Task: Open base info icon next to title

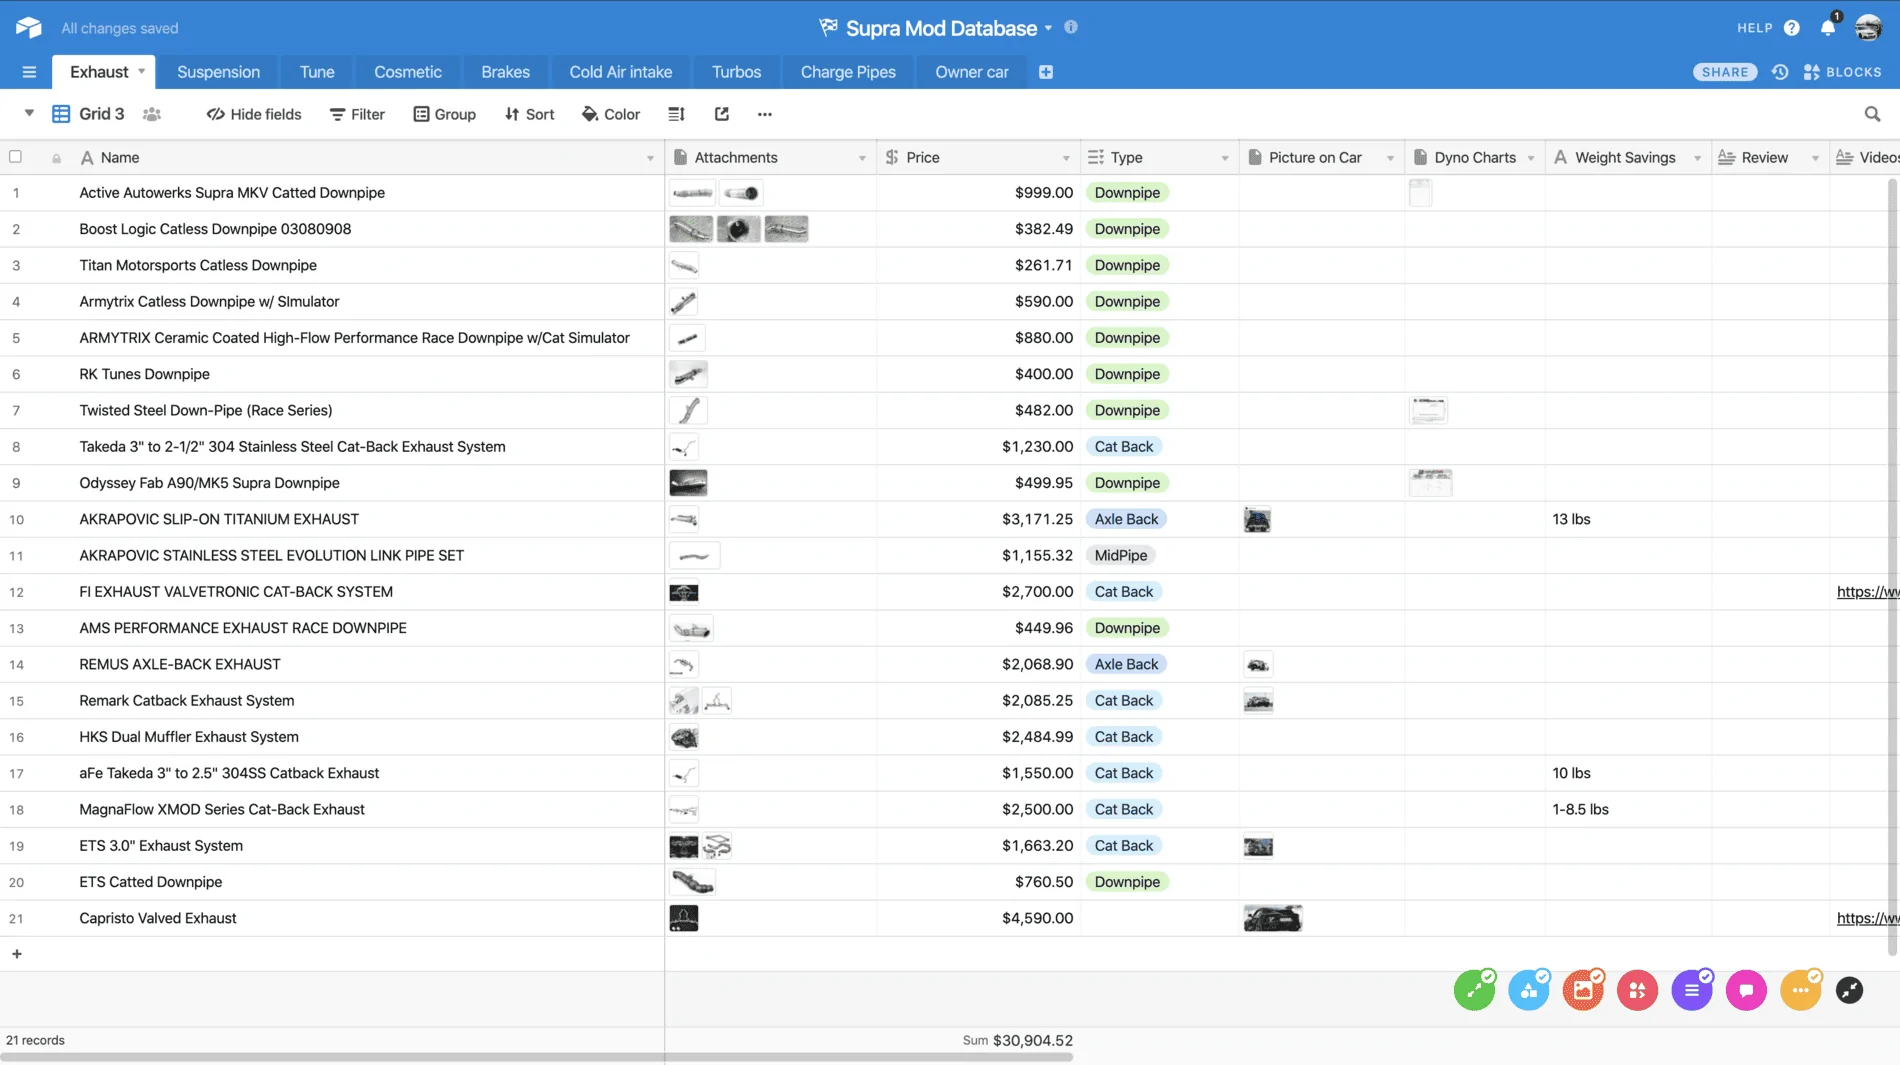Action: point(1071,27)
